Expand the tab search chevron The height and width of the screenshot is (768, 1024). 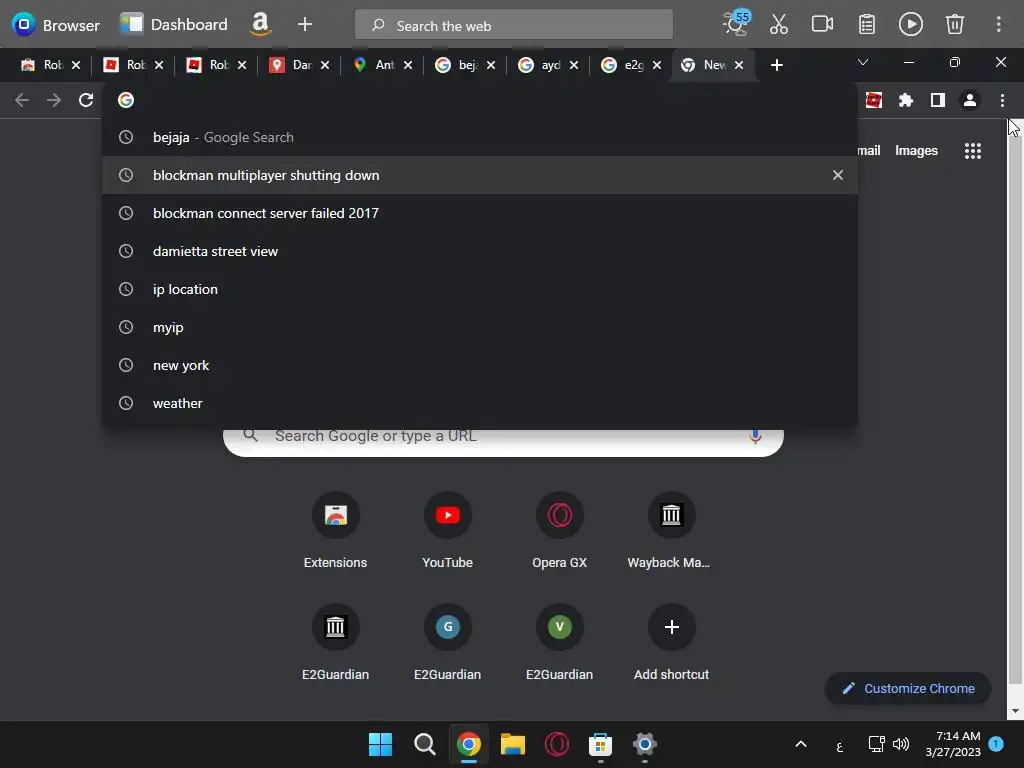pyautogui.click(x=863, y=63)
